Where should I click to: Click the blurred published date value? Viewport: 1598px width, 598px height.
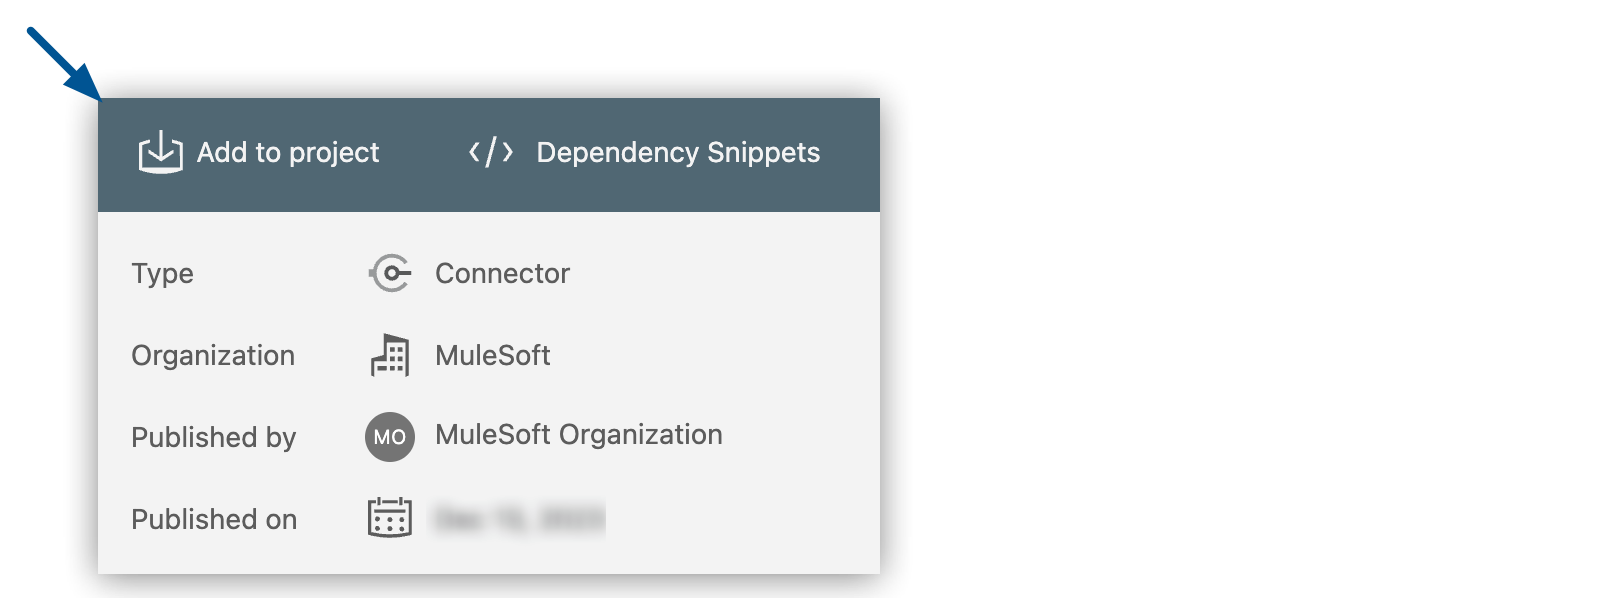[x=517, y=518]
